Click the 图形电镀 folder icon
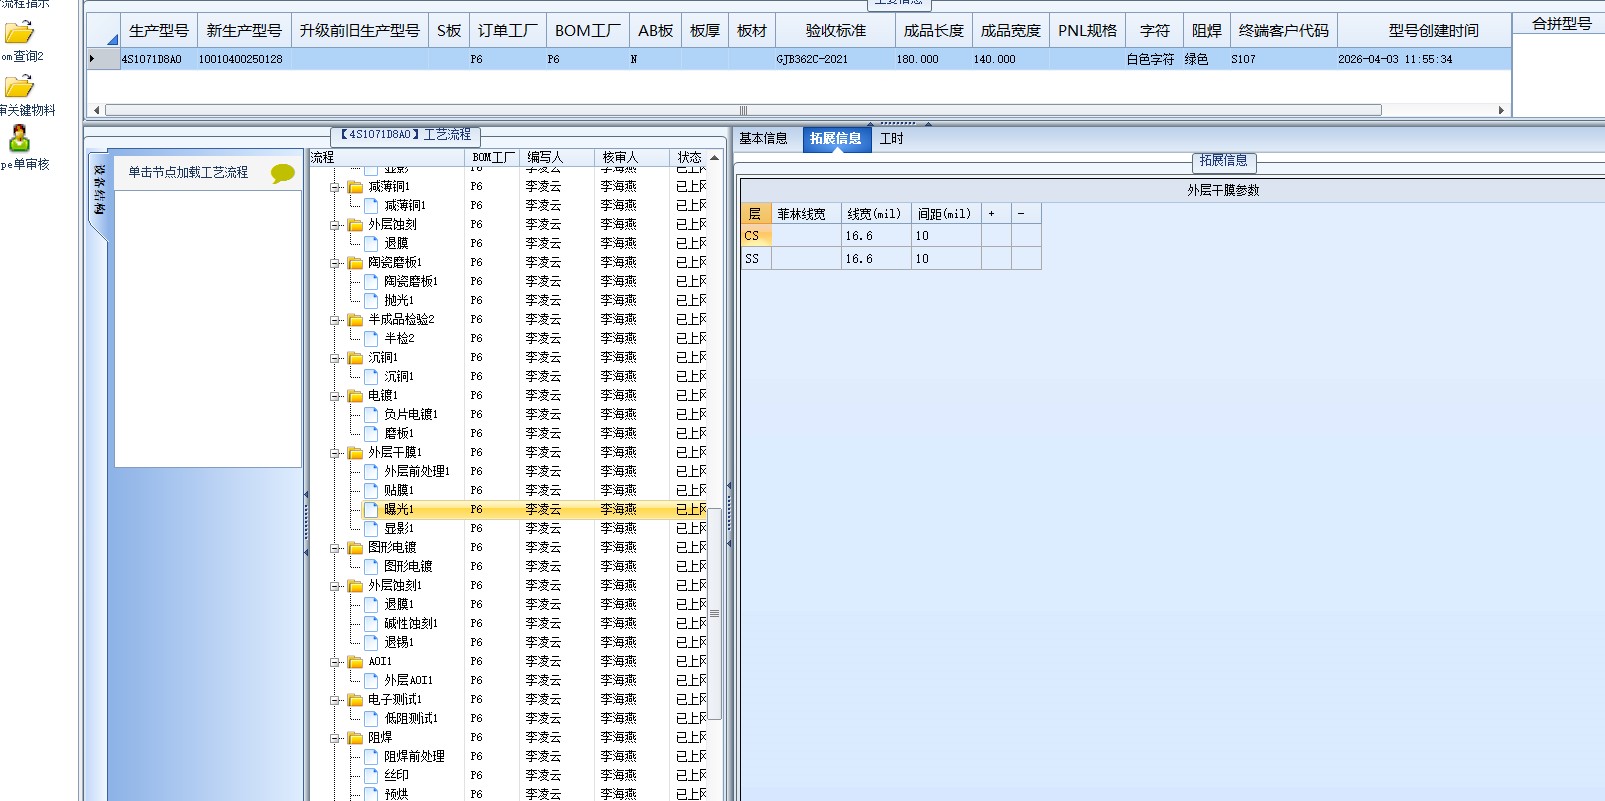The width and height of the screenshot is (1605, 801). [x=355, y=548]
